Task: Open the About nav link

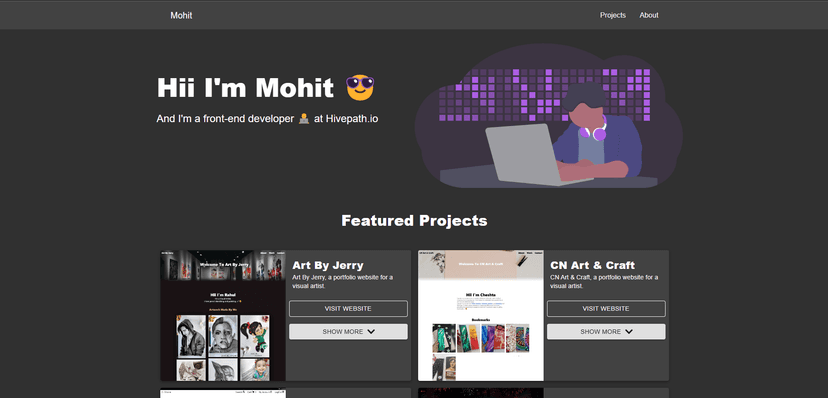Action: 648,15
